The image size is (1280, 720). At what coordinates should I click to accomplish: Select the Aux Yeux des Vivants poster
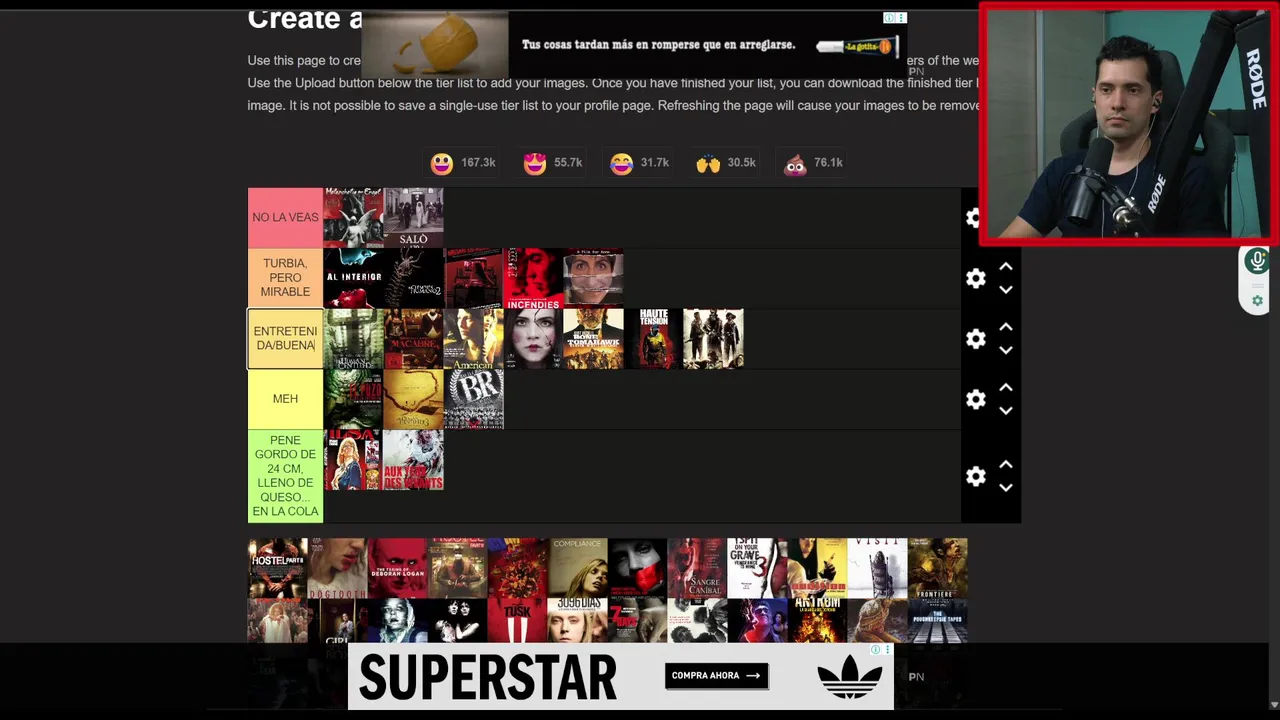tap(413, 460)
